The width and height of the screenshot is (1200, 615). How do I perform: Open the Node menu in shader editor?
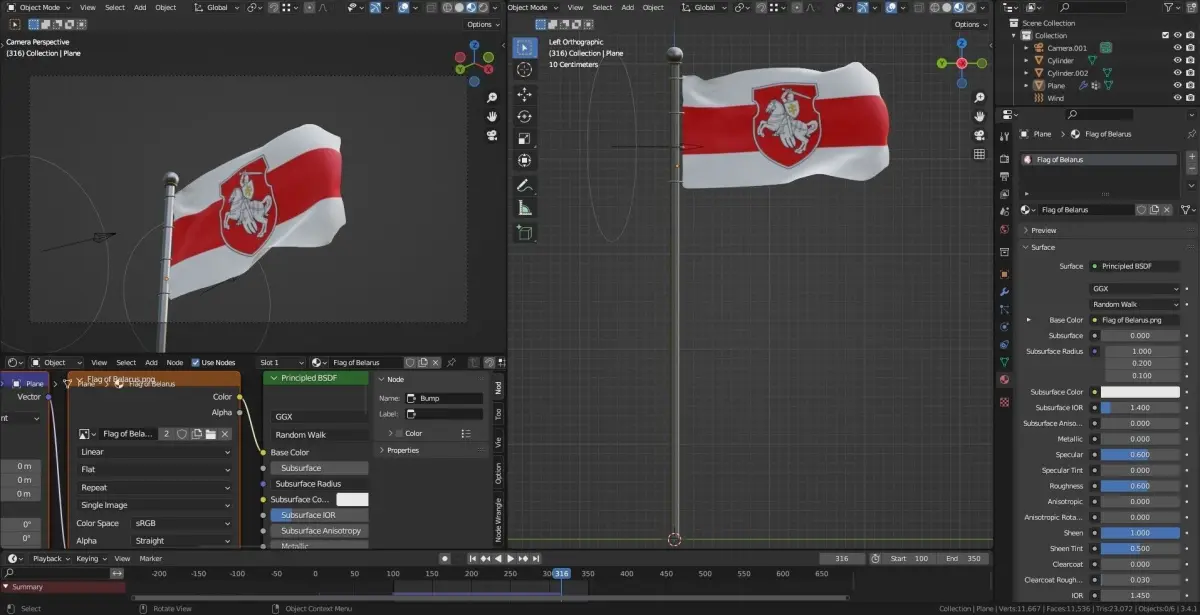coord(175,362)
